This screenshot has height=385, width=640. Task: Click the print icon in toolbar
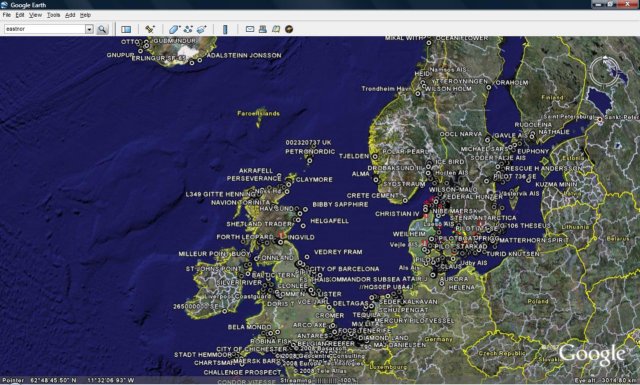tap(263, 29)
